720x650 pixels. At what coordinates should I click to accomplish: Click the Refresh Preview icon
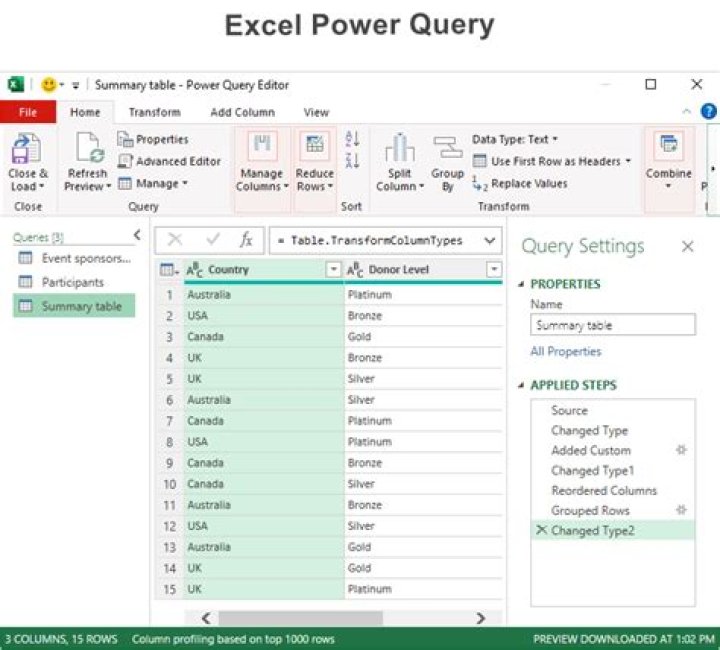[87, 150]
